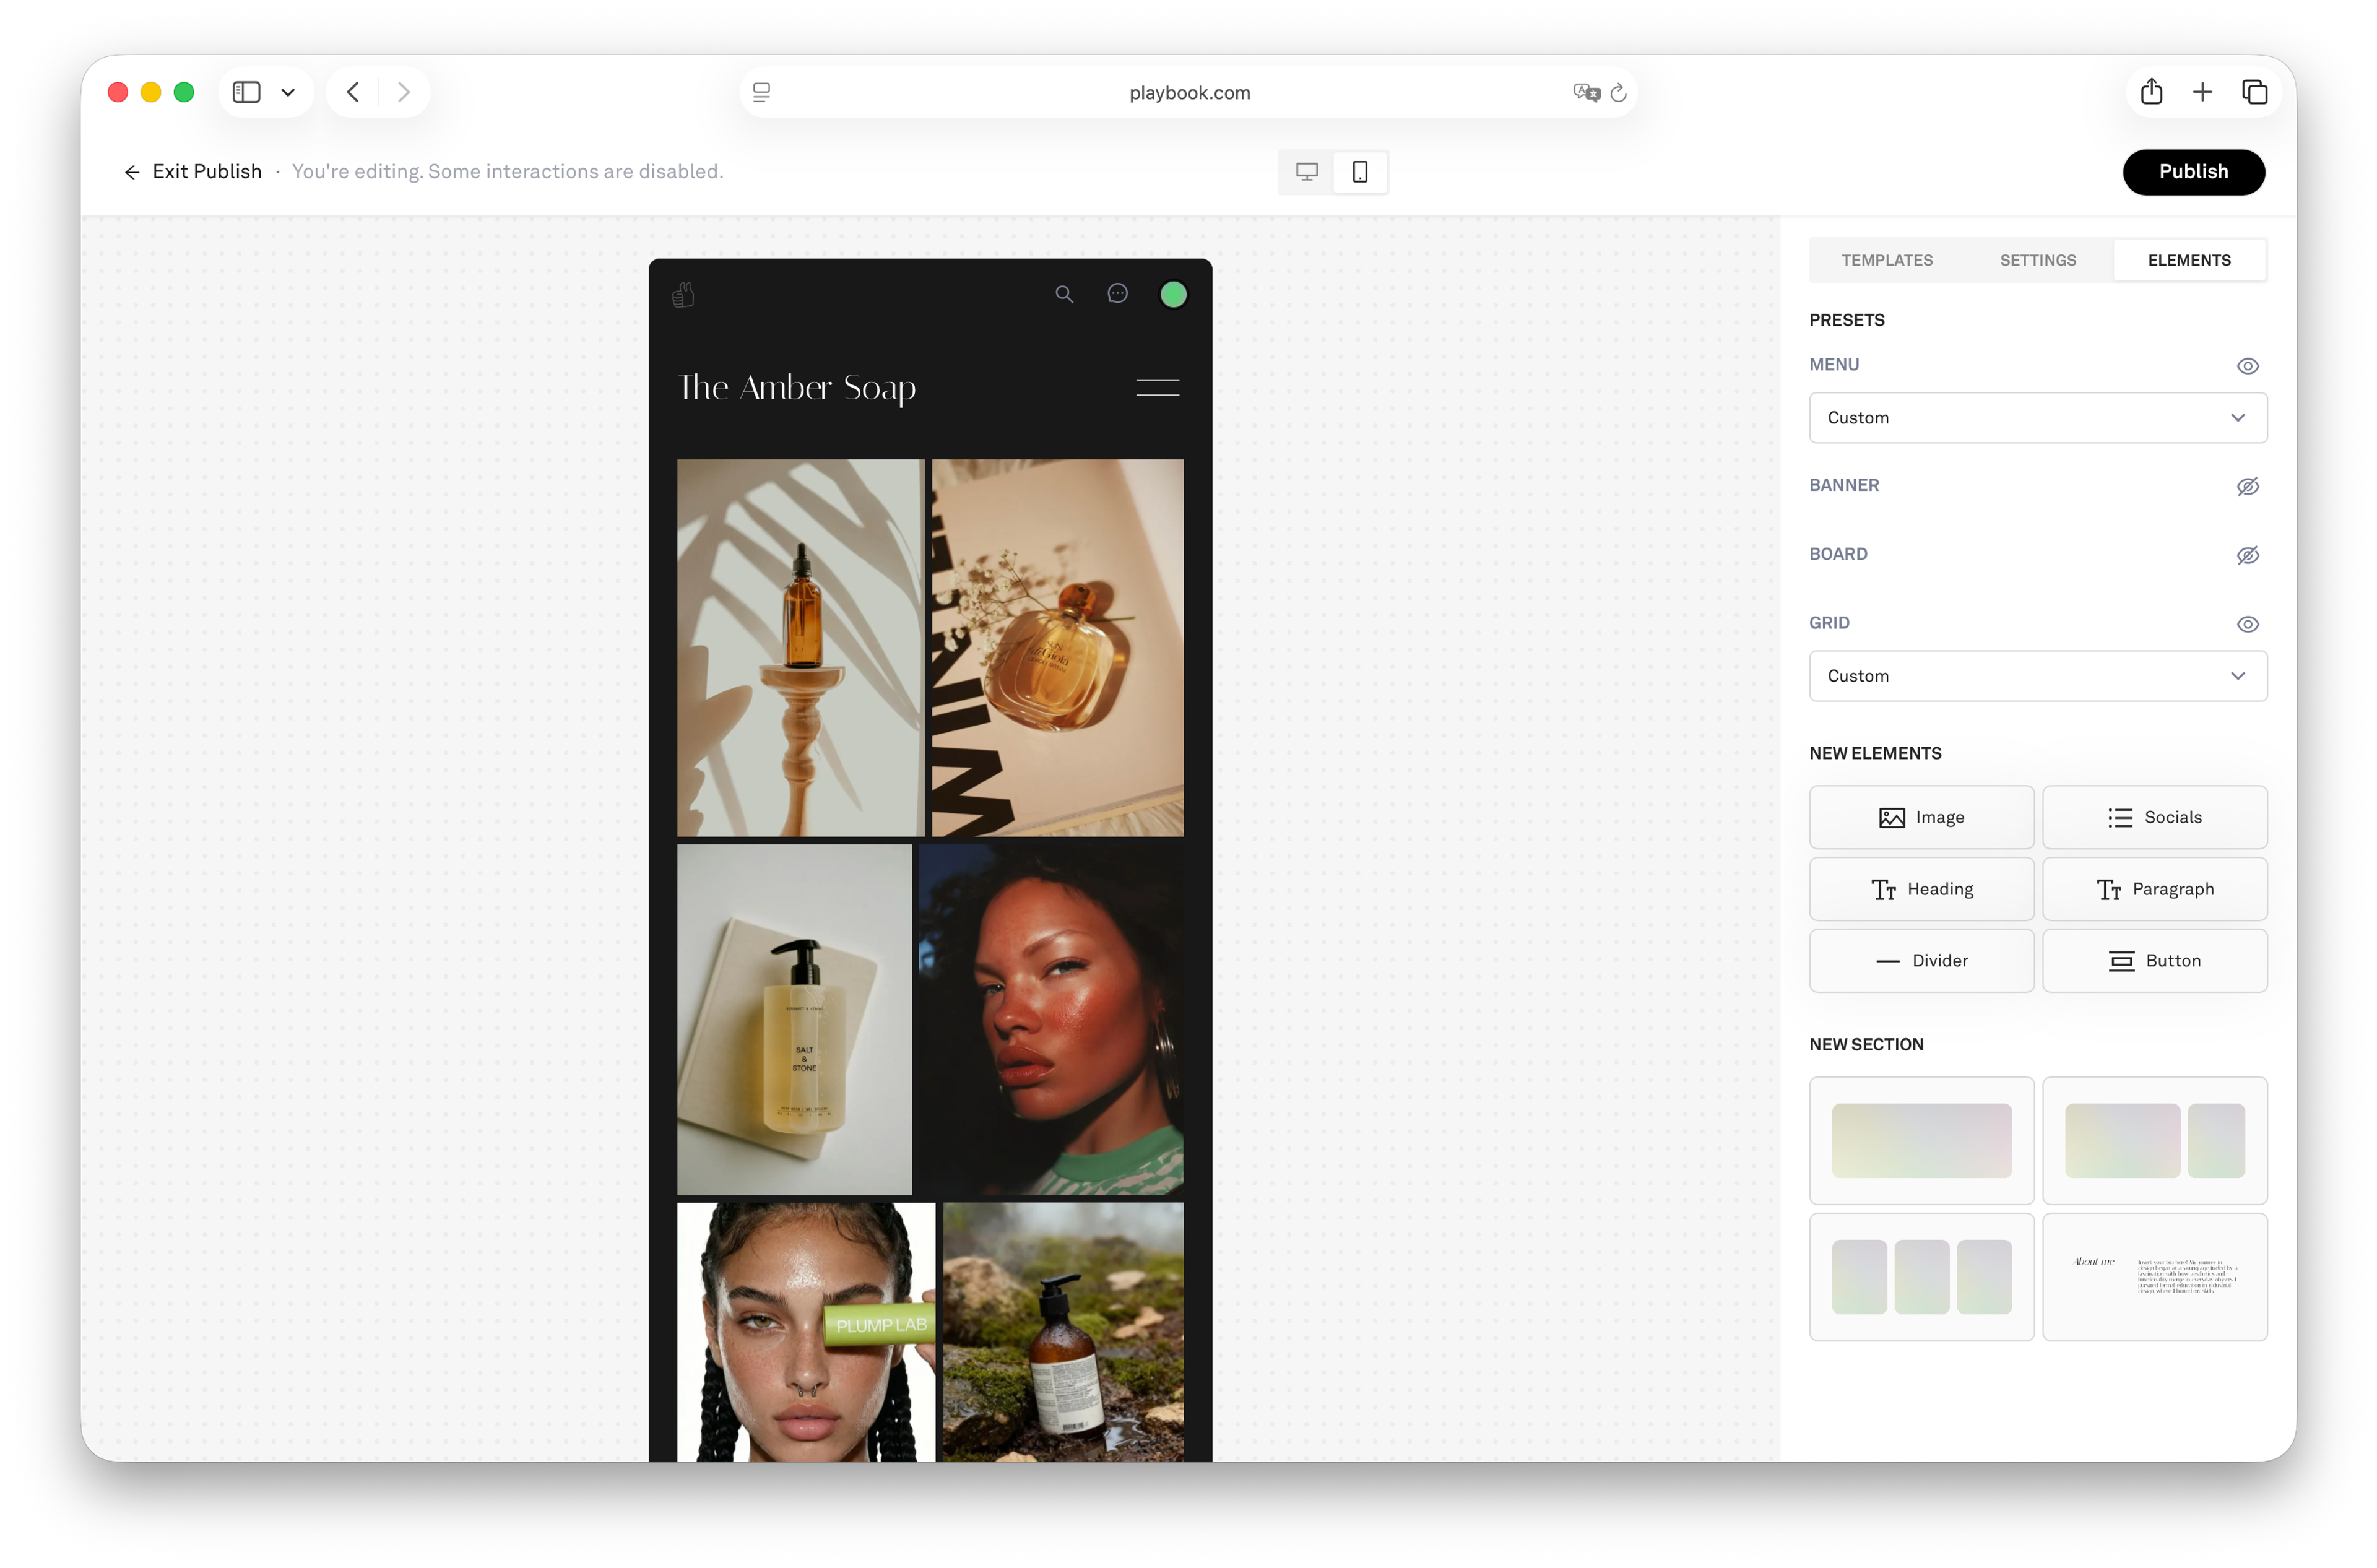This screenshot has width=2377, height=1568.
Task: Click the NEW ELEMENTS section heading
Action: (1875, 754)
